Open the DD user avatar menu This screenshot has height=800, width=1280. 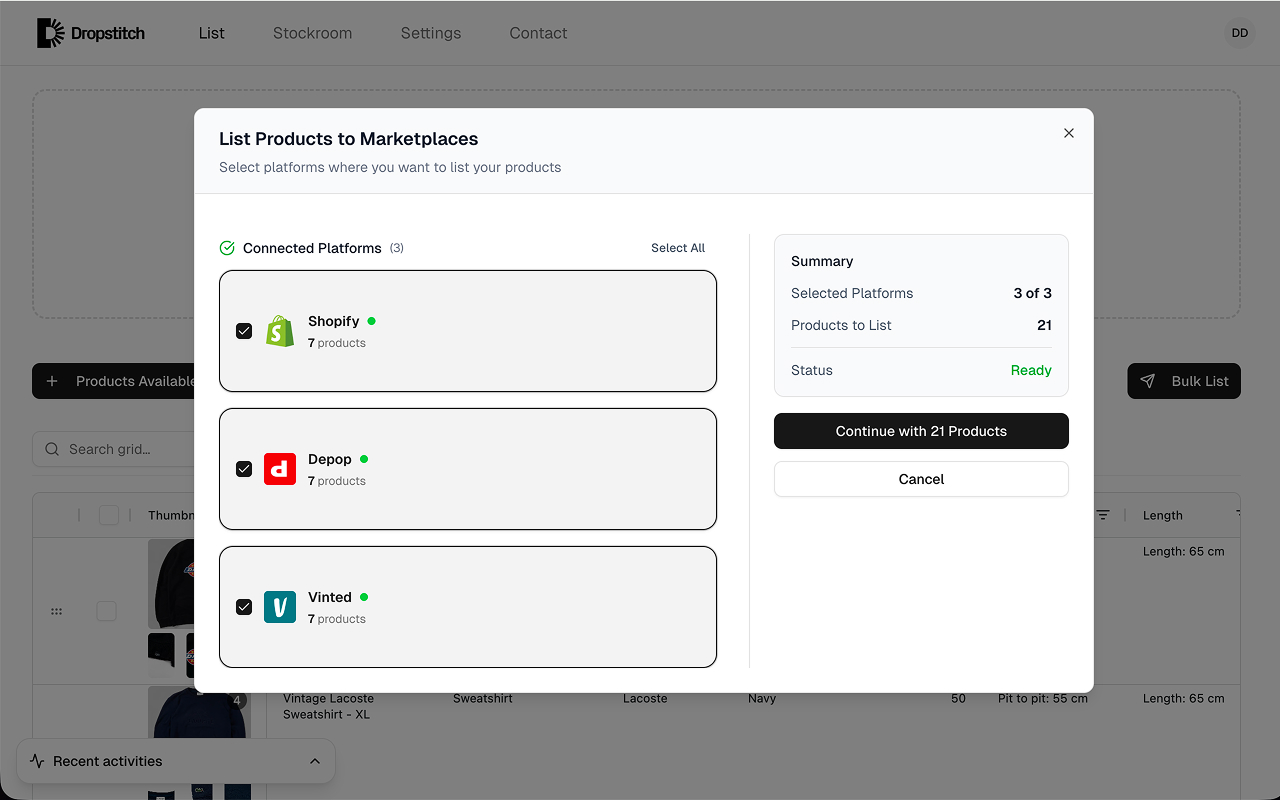tap(1240, 33)
